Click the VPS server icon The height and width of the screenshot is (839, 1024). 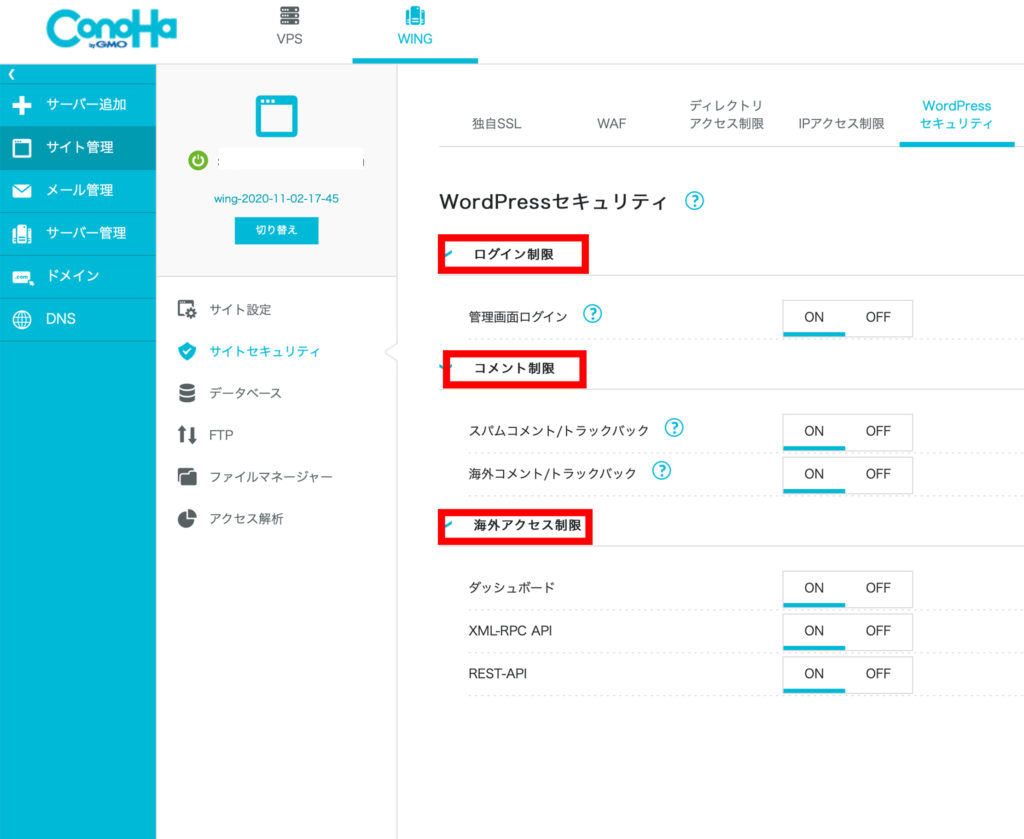coord(289,15)
